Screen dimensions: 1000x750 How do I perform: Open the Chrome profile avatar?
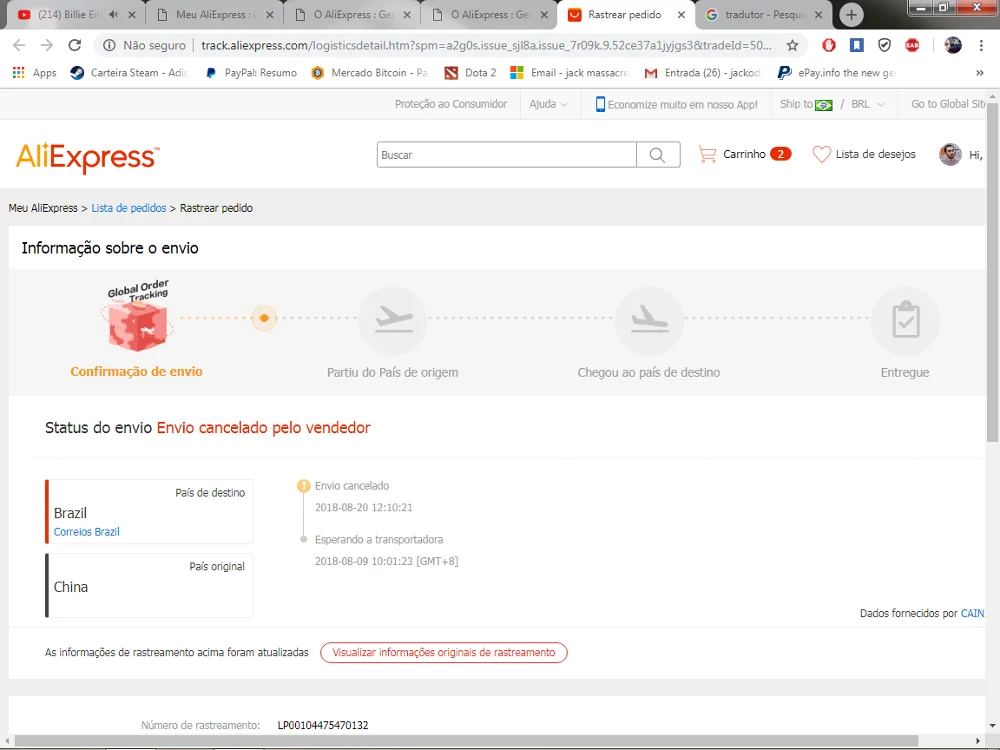[x=953, y=45]
